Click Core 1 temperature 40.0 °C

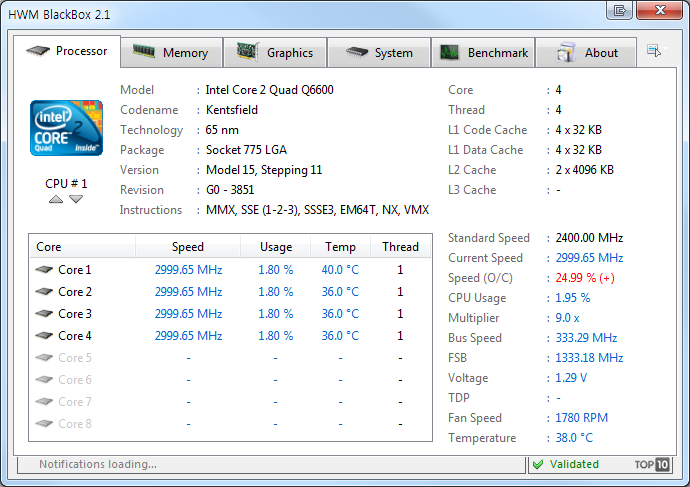[340, 270]
